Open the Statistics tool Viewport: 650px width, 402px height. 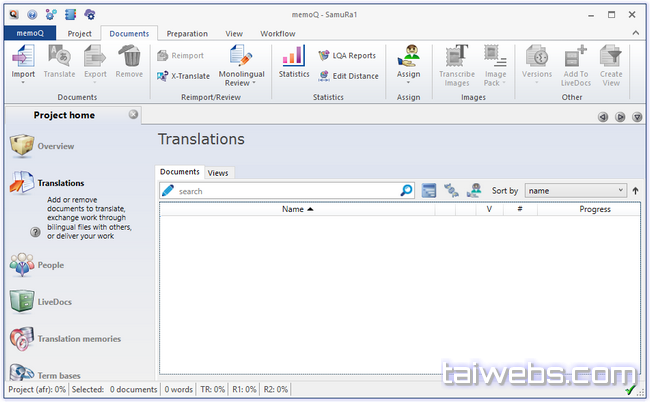(x=293, y=58)
